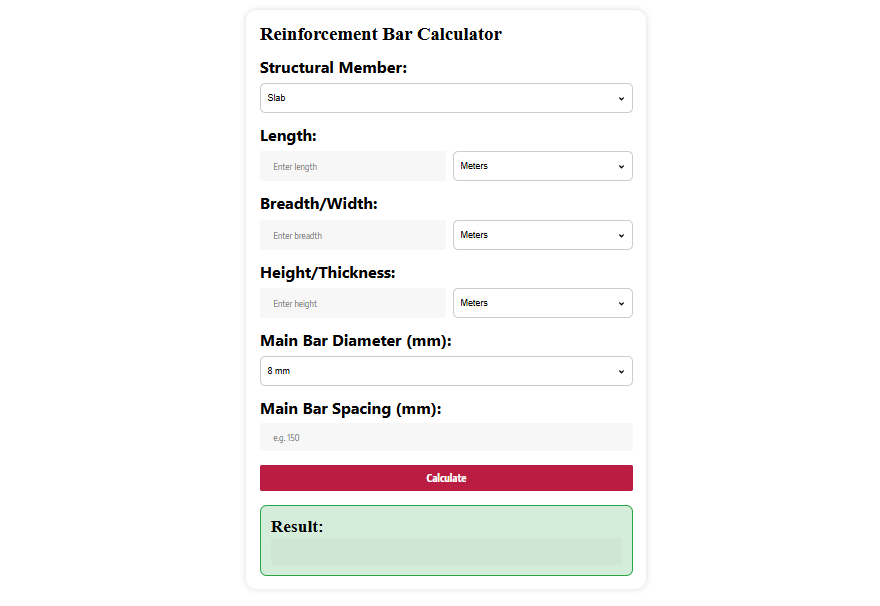Click the Main Bar Diameter (mm) label
The width and height of the screenshot is (880, 606).
[x=356, y=341]
